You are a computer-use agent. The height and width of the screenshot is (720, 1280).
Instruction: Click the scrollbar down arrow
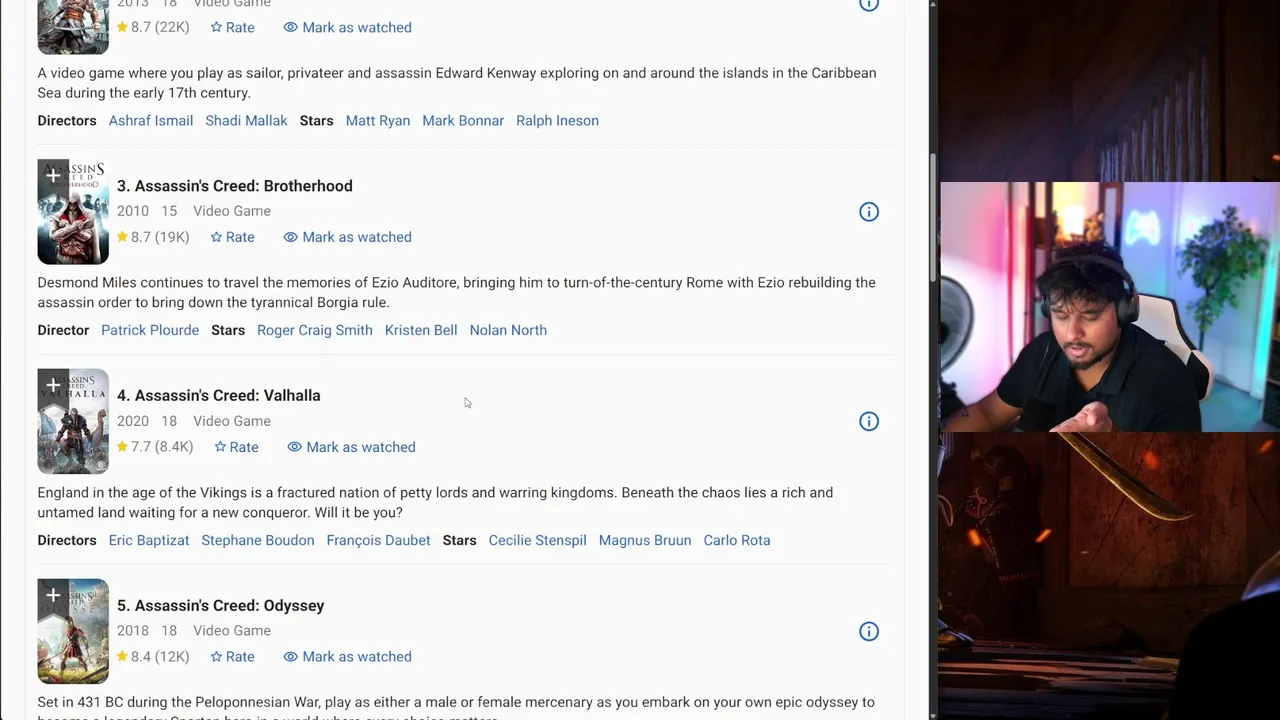pyautogui.click(x=933, y=714)
